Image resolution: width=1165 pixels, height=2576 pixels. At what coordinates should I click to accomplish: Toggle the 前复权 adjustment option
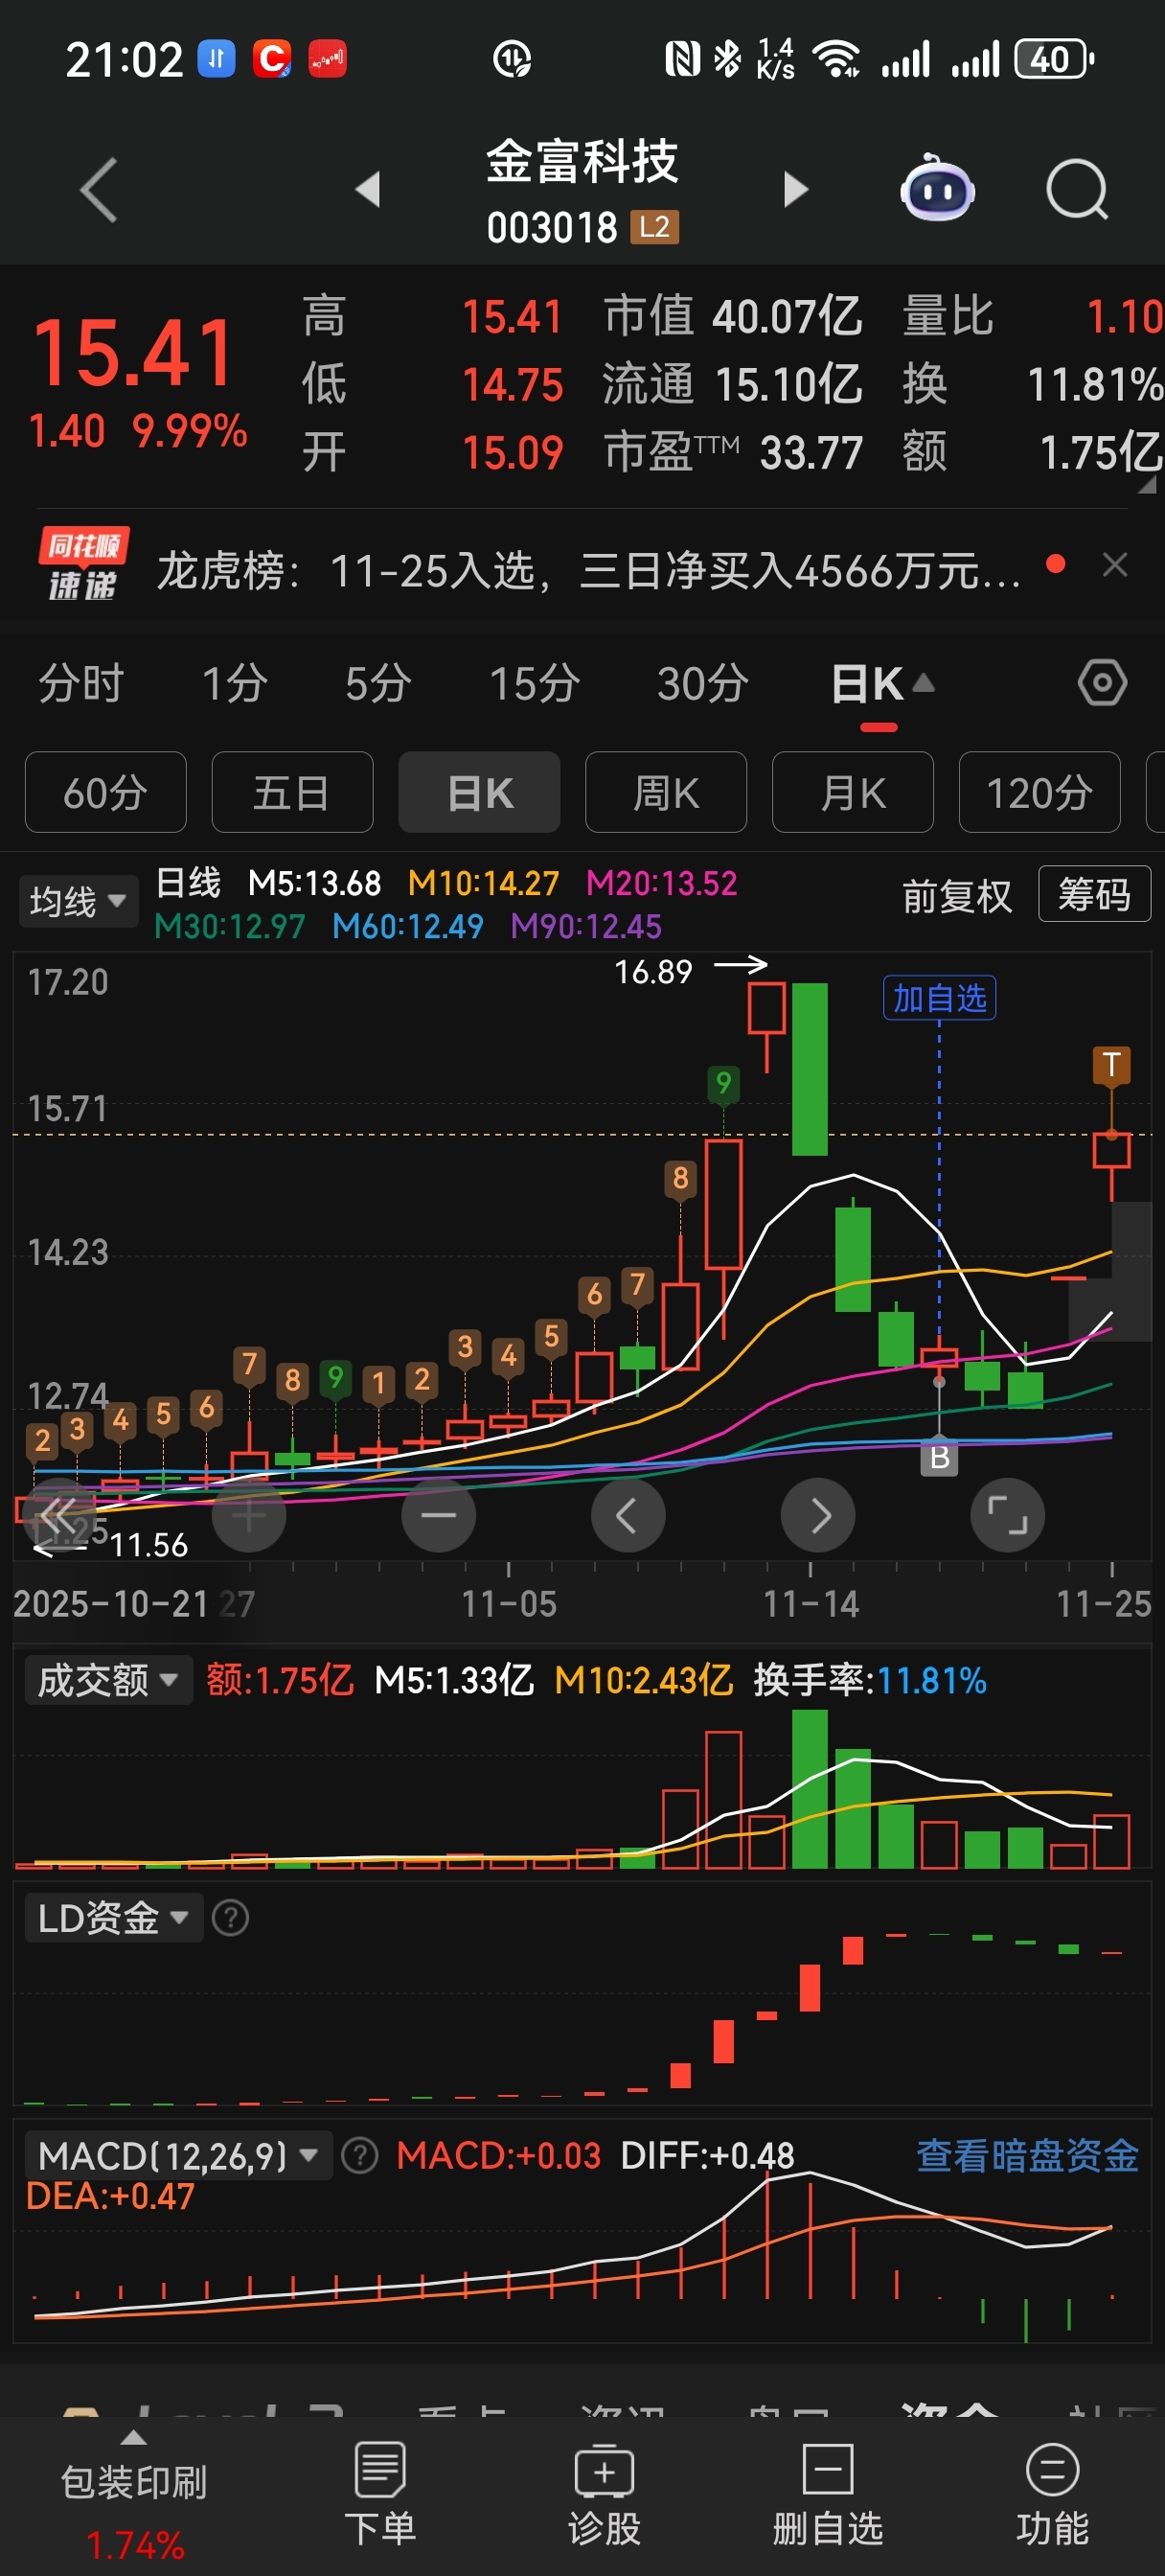957,896
